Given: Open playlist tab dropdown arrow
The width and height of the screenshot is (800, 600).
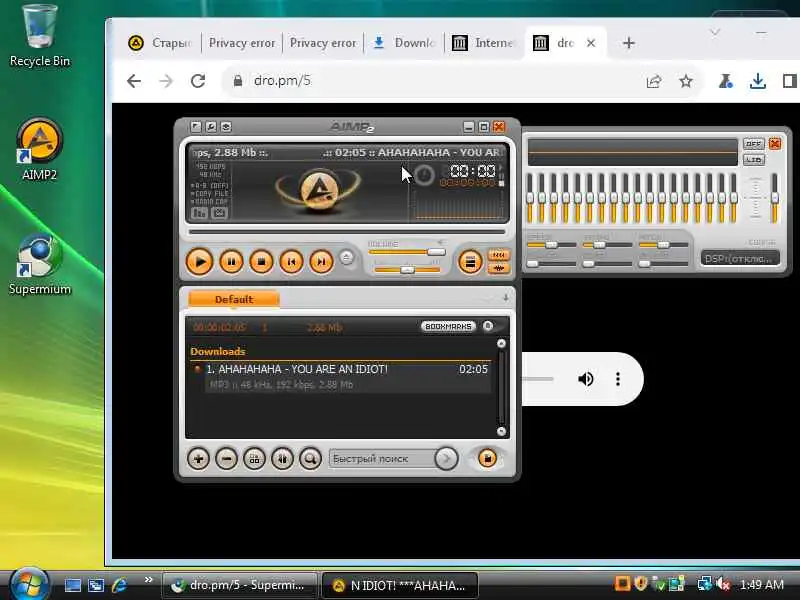Looking at the screenshot, I should click(x=506, y=297).
